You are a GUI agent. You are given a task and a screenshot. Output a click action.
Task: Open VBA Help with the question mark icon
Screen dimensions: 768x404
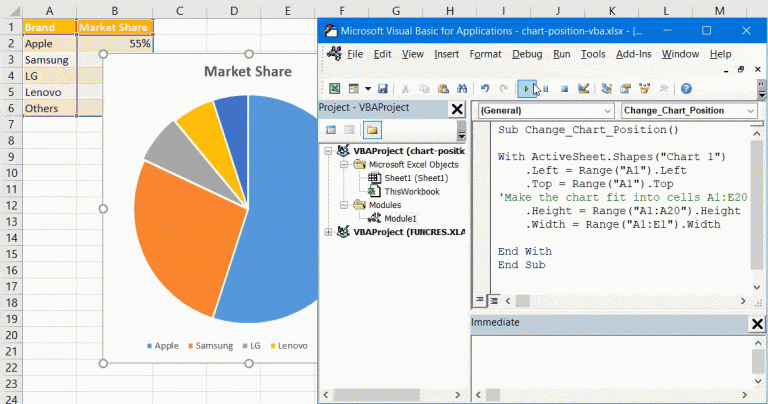686,89
